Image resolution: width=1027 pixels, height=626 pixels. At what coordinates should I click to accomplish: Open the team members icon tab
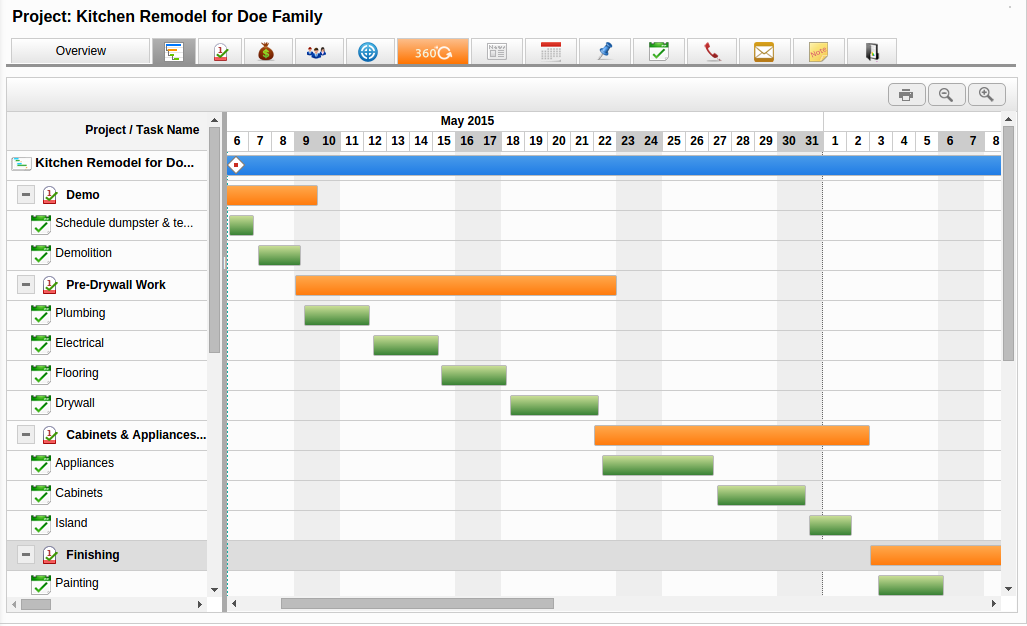317,52
